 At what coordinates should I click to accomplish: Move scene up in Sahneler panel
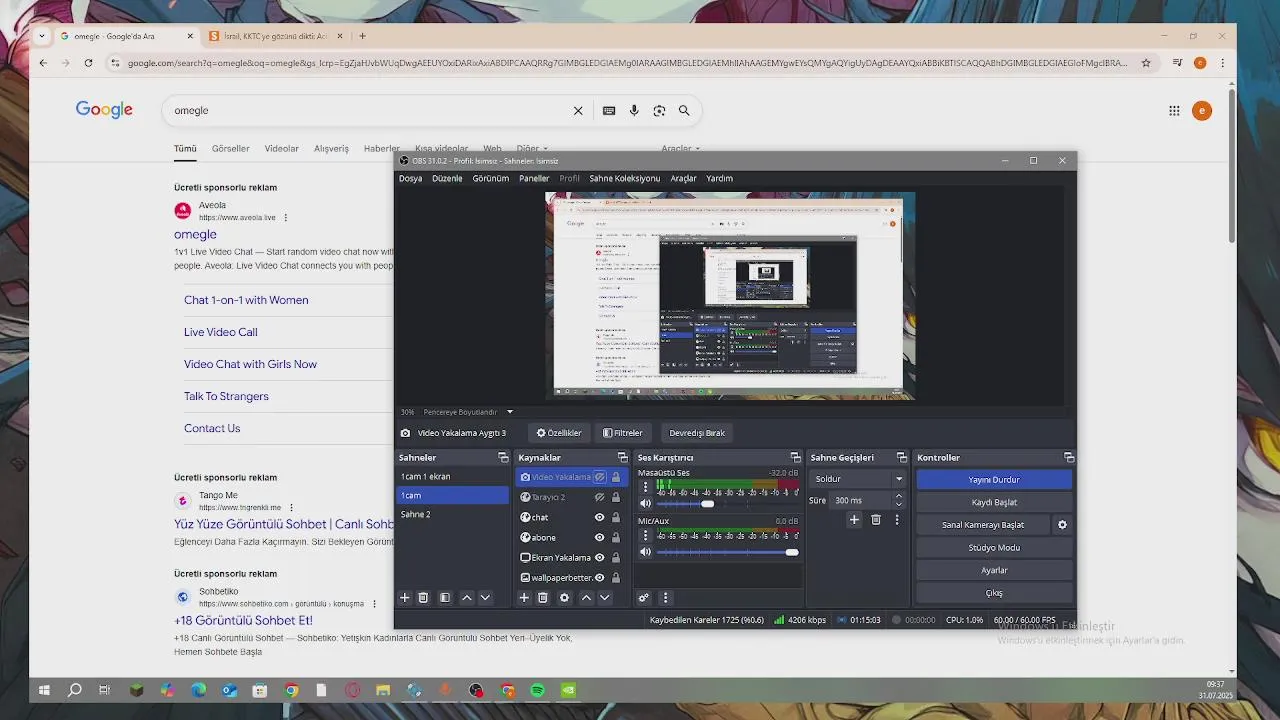point(467,598)
